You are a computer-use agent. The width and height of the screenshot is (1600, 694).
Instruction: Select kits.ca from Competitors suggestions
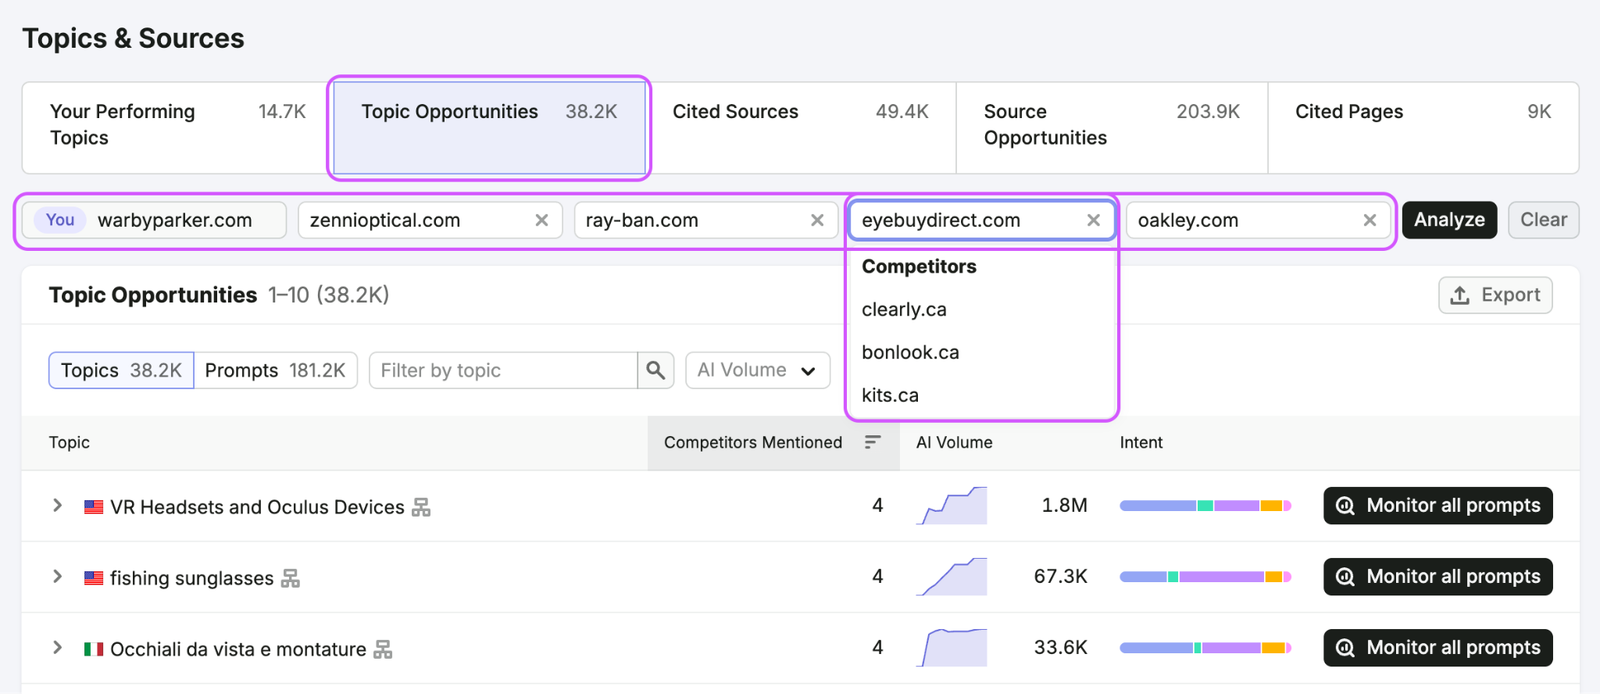[x=890, y=395]
